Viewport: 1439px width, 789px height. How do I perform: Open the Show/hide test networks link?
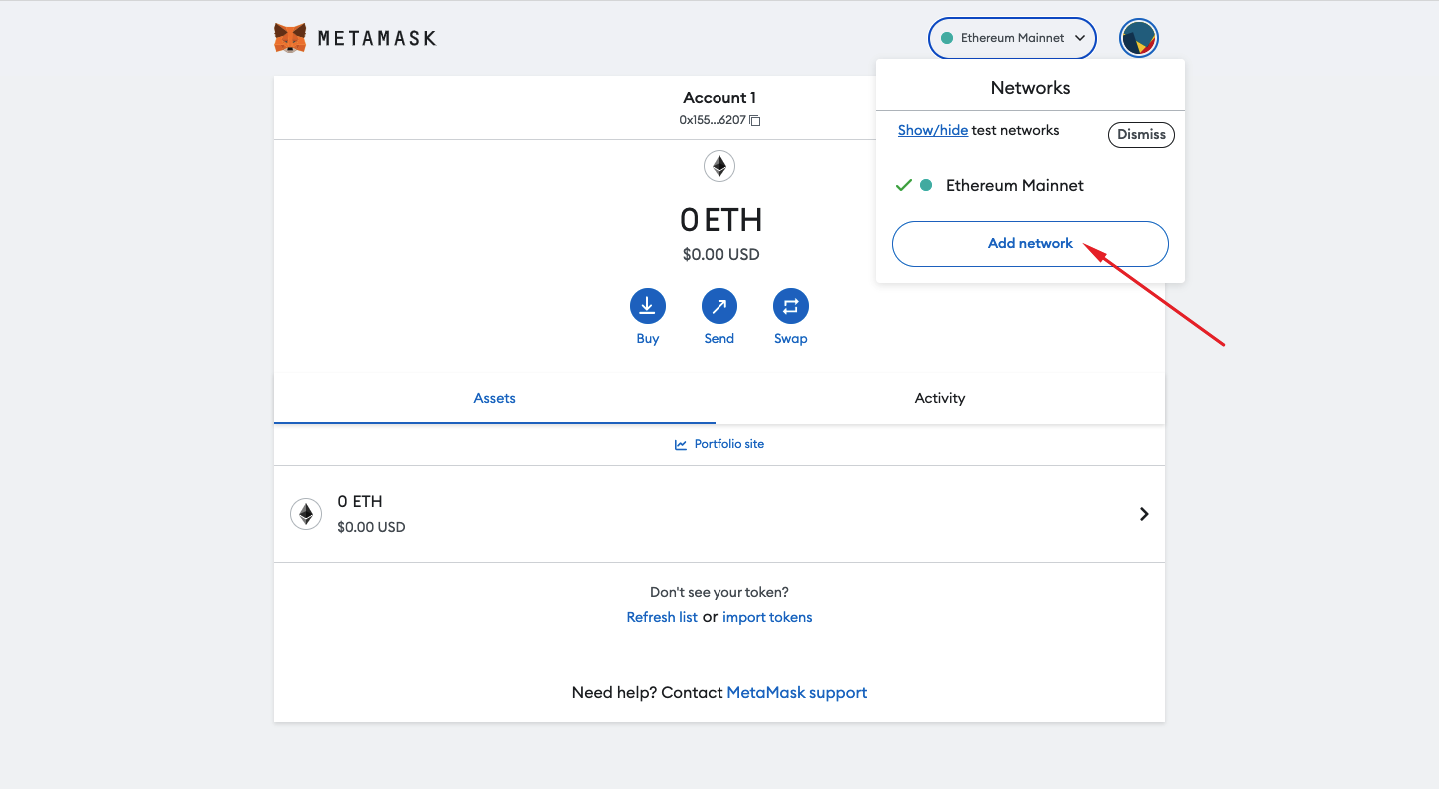933,130
